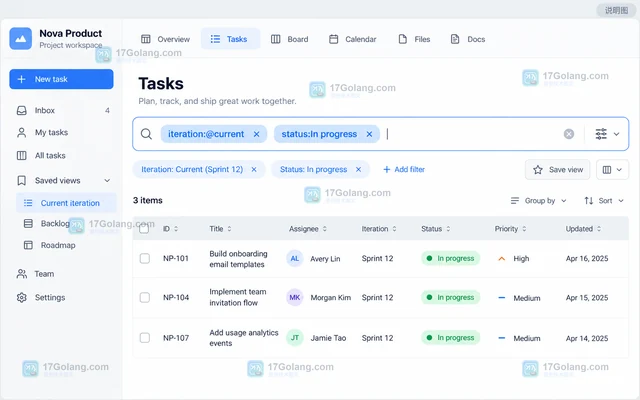
Task: Click the In progress status badge for NP-101
Action: click(450, 258)
